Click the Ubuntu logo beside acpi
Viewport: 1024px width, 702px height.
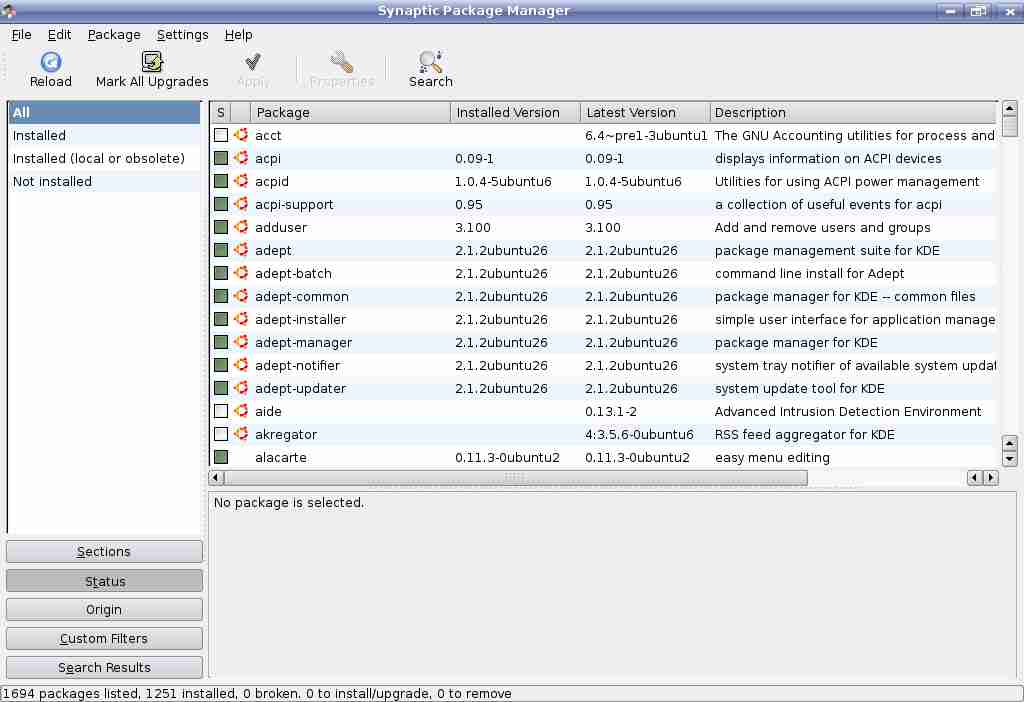(241, 158)
